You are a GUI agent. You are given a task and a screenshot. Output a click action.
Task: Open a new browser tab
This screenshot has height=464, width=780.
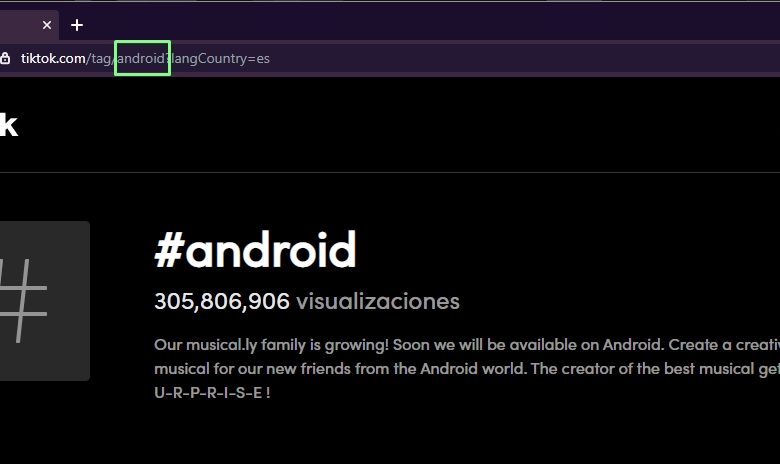(x=77, y=25)
